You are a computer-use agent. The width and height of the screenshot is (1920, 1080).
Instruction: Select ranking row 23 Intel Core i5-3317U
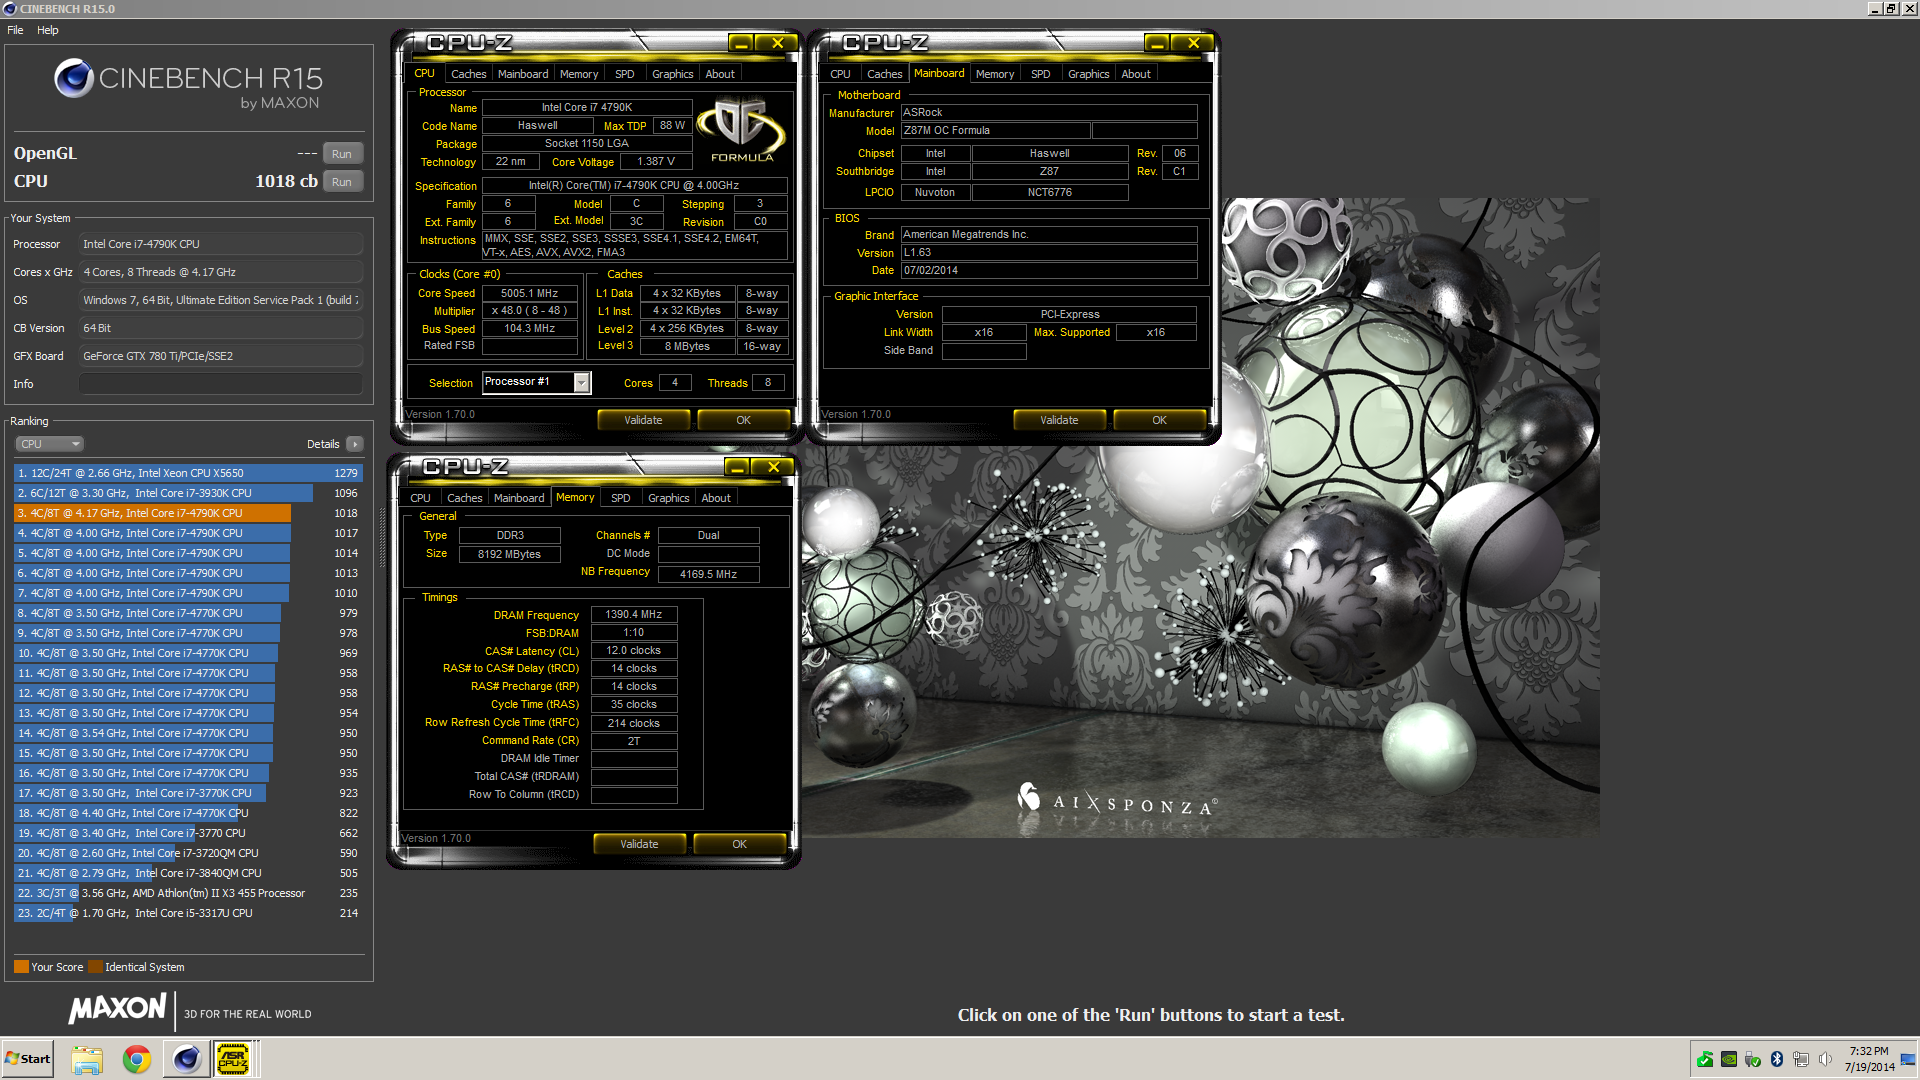188,913
